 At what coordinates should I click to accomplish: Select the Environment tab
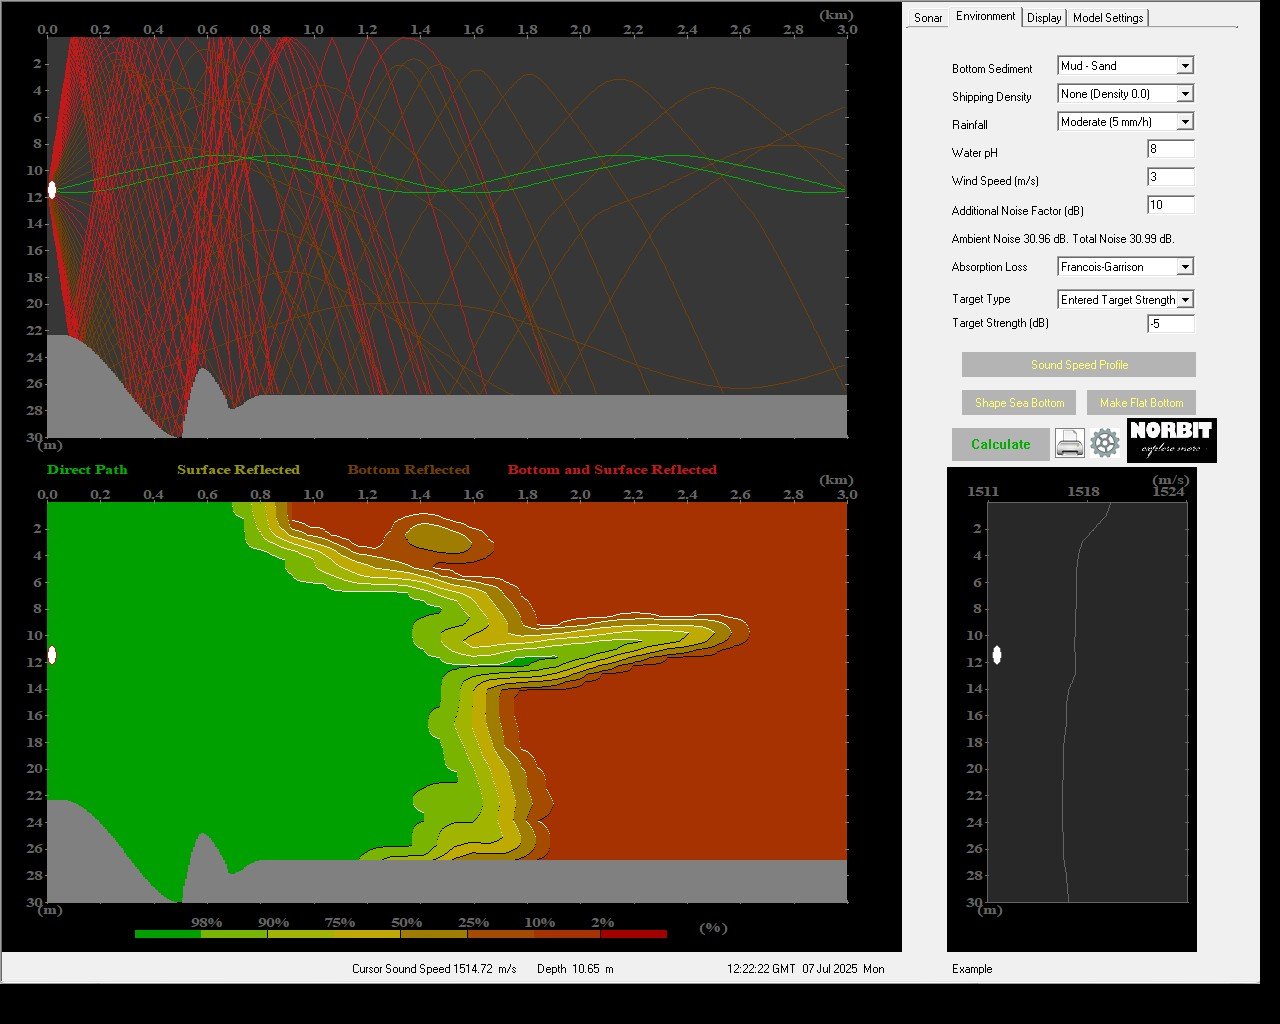(x=985, y=16)
